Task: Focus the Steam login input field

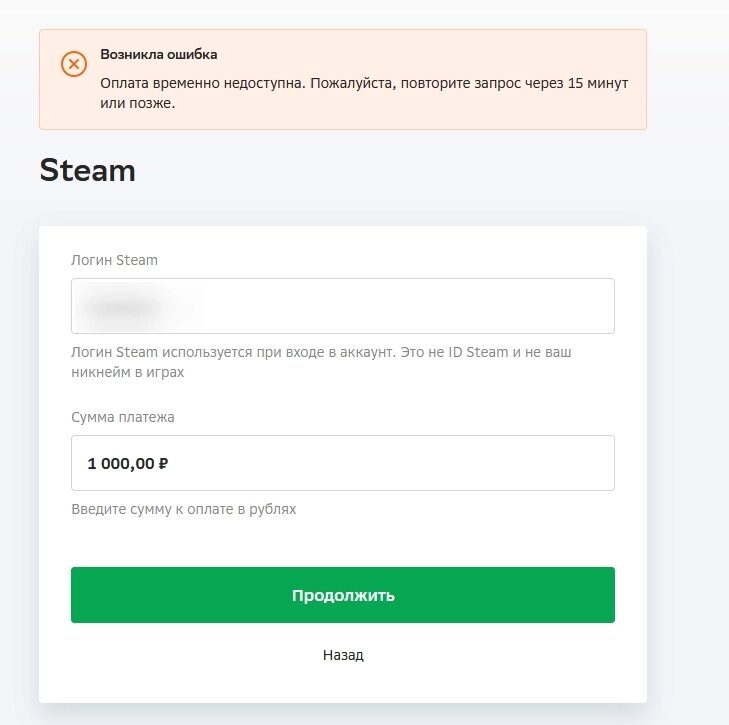Action: tap(343, 306)
